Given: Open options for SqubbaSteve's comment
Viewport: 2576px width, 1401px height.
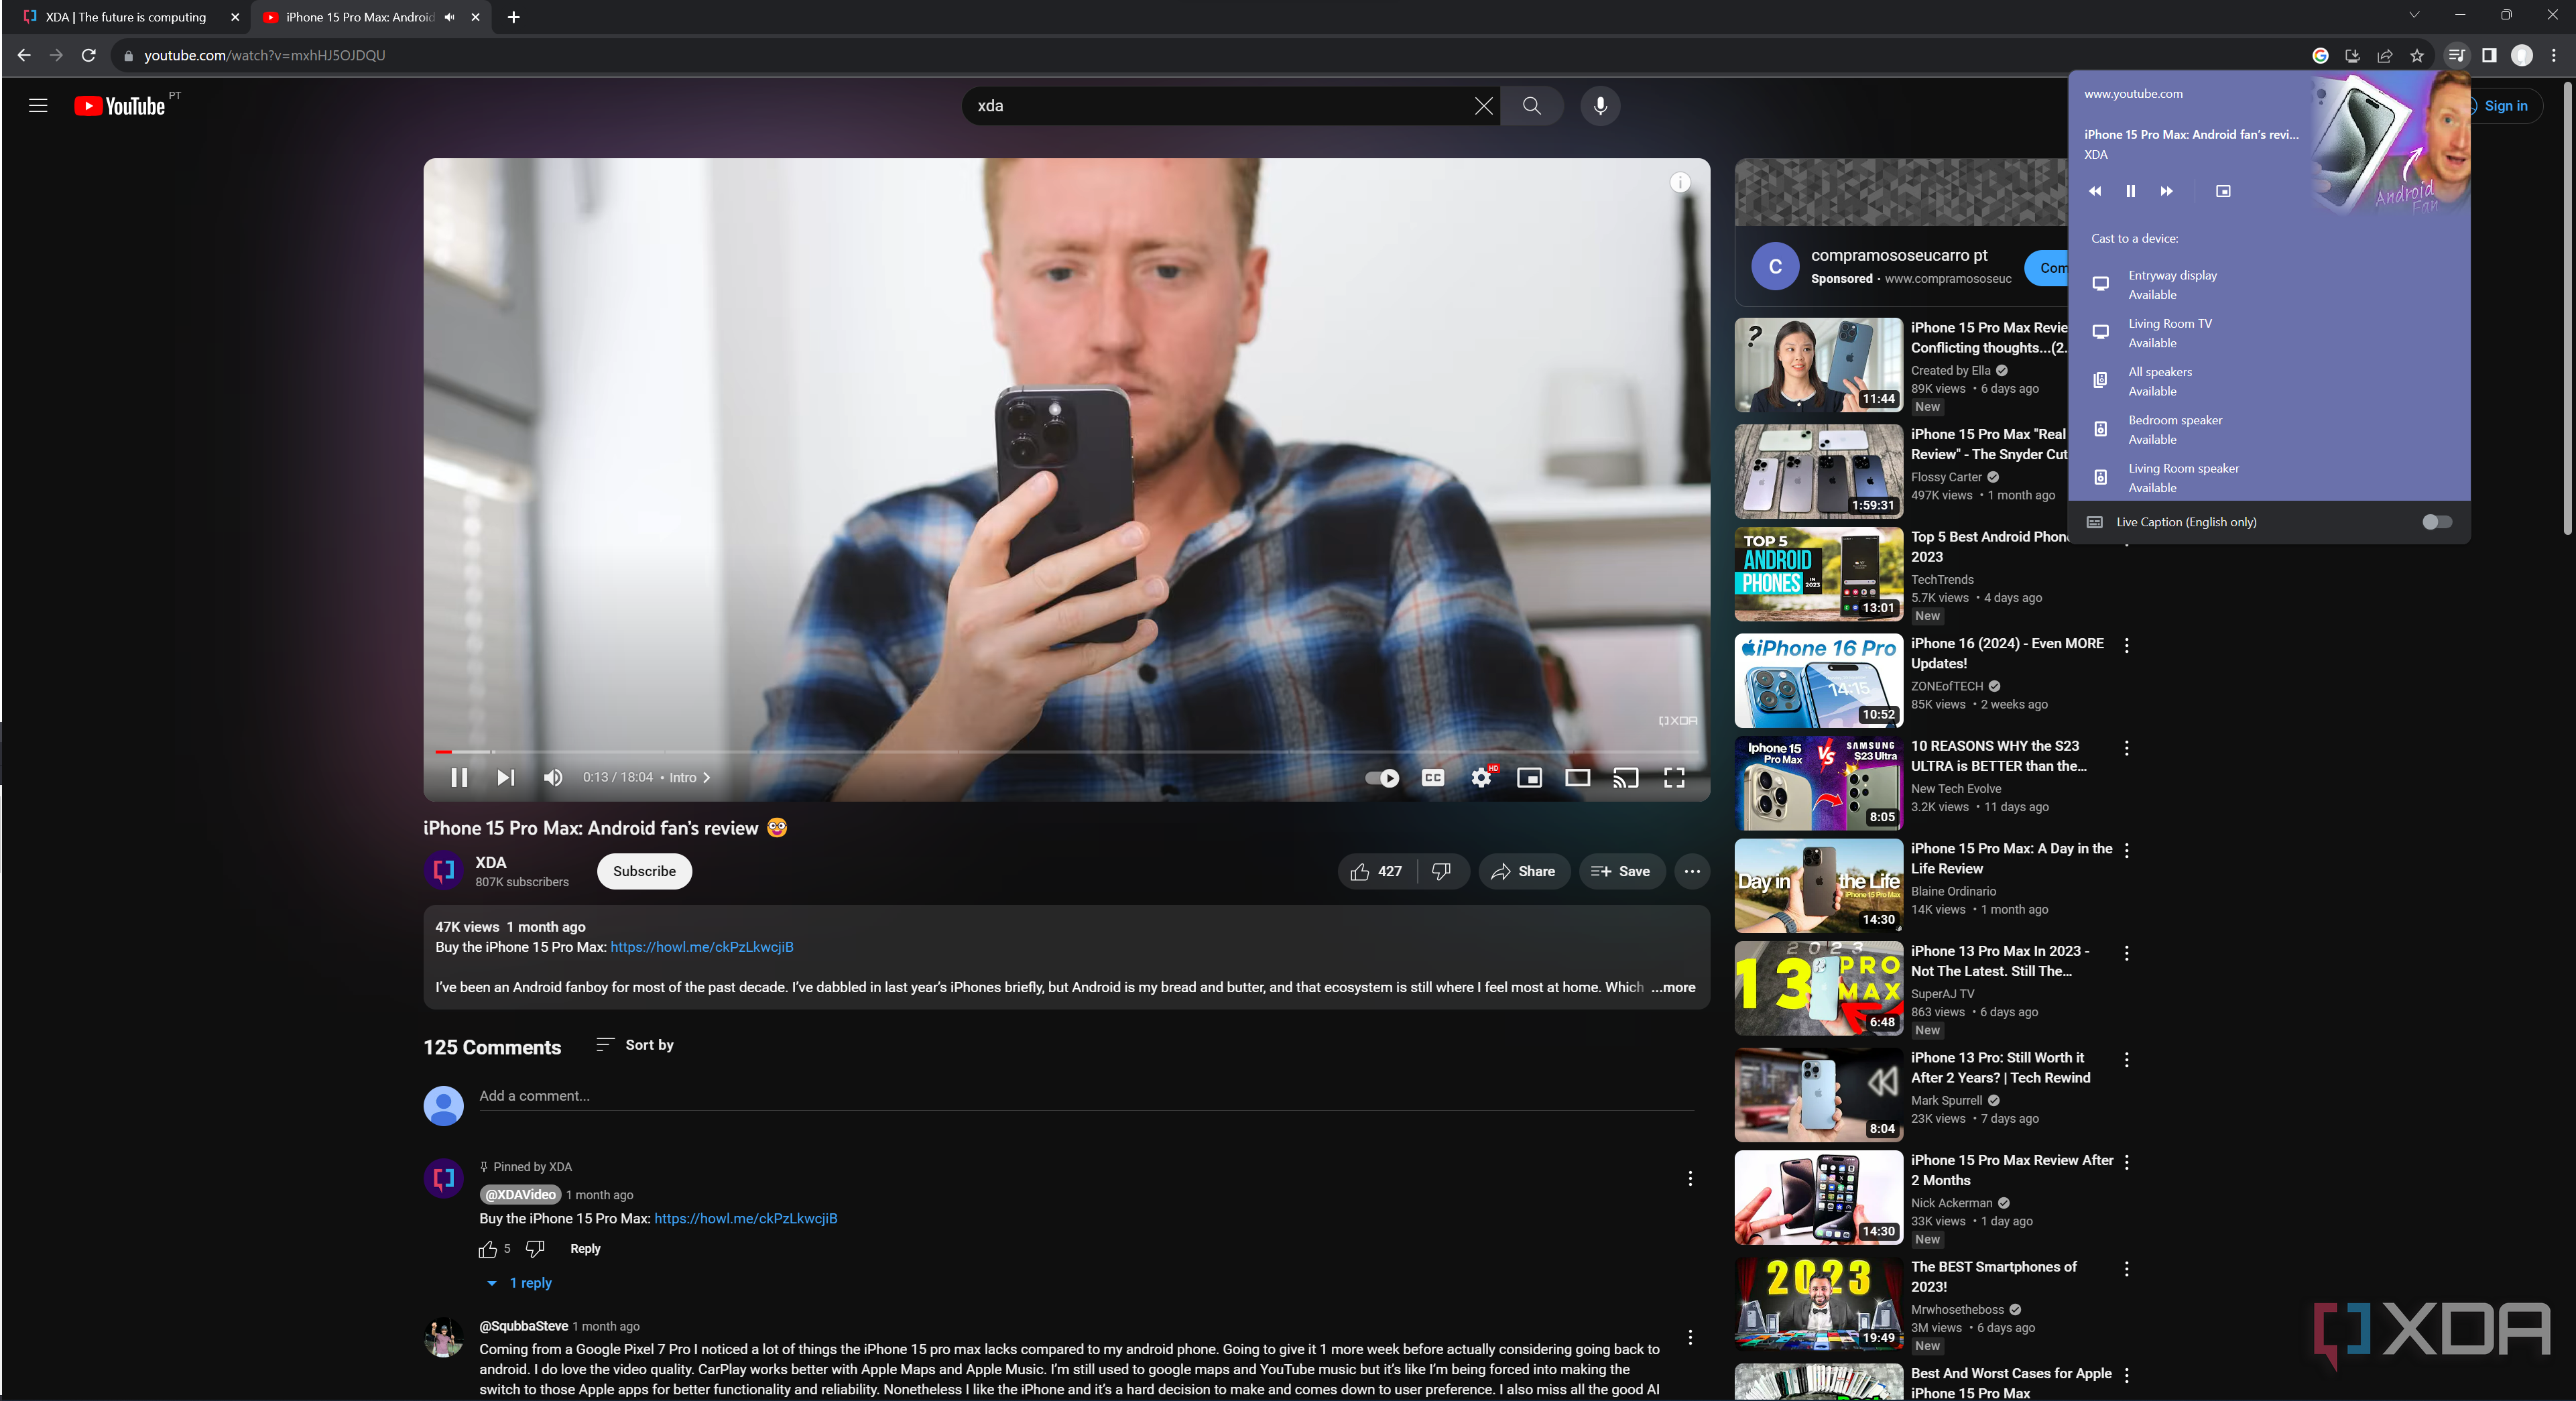Looking at the screenshot, I should point(1690,1338).
